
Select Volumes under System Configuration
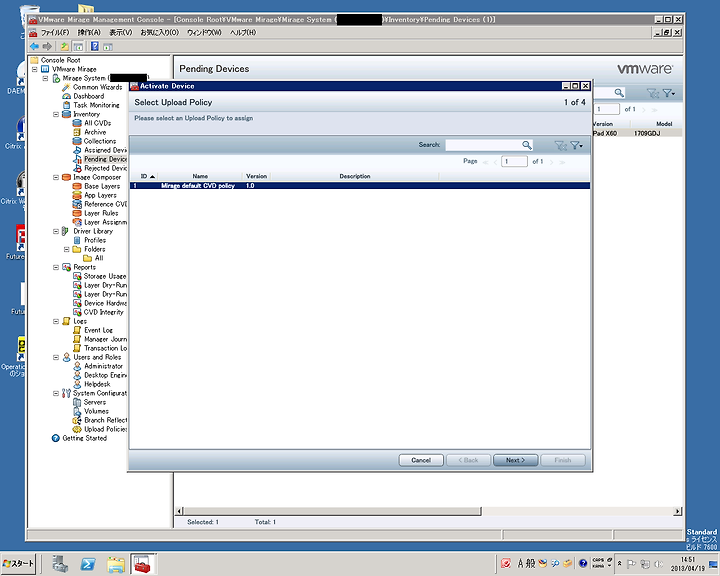coord(96,411)
